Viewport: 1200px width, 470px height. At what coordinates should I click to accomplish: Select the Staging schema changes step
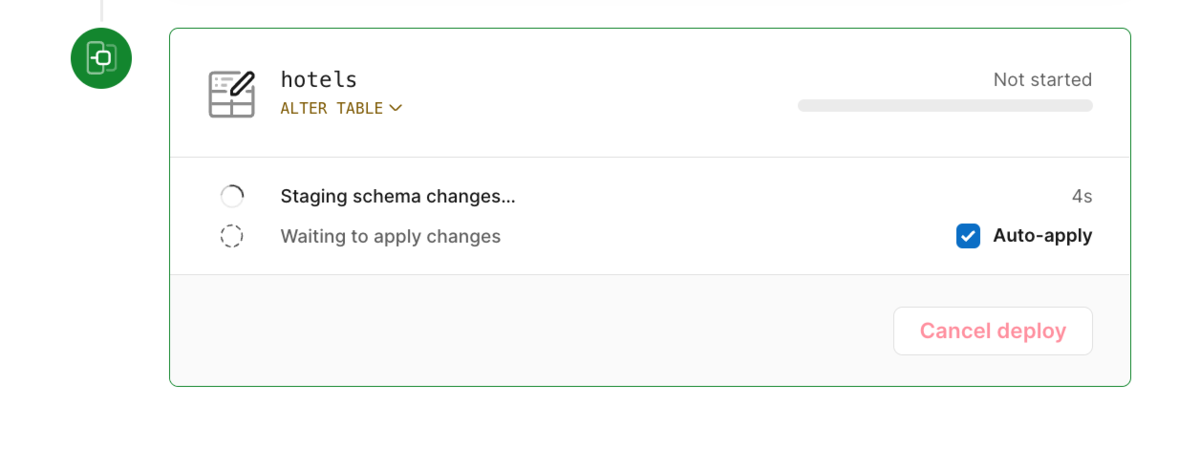tap(398, 196)
